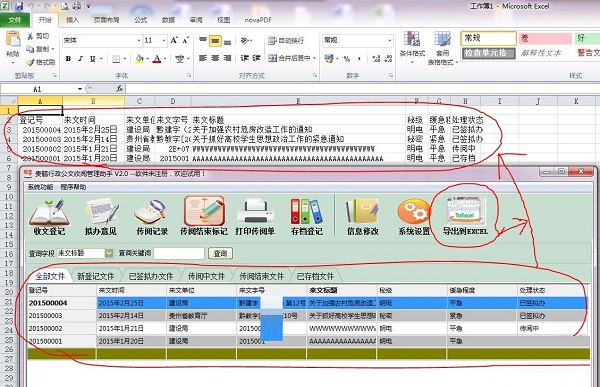Decrease font size with the small A icon
This screenshot has height=387, width=600.
coord(186,40)
